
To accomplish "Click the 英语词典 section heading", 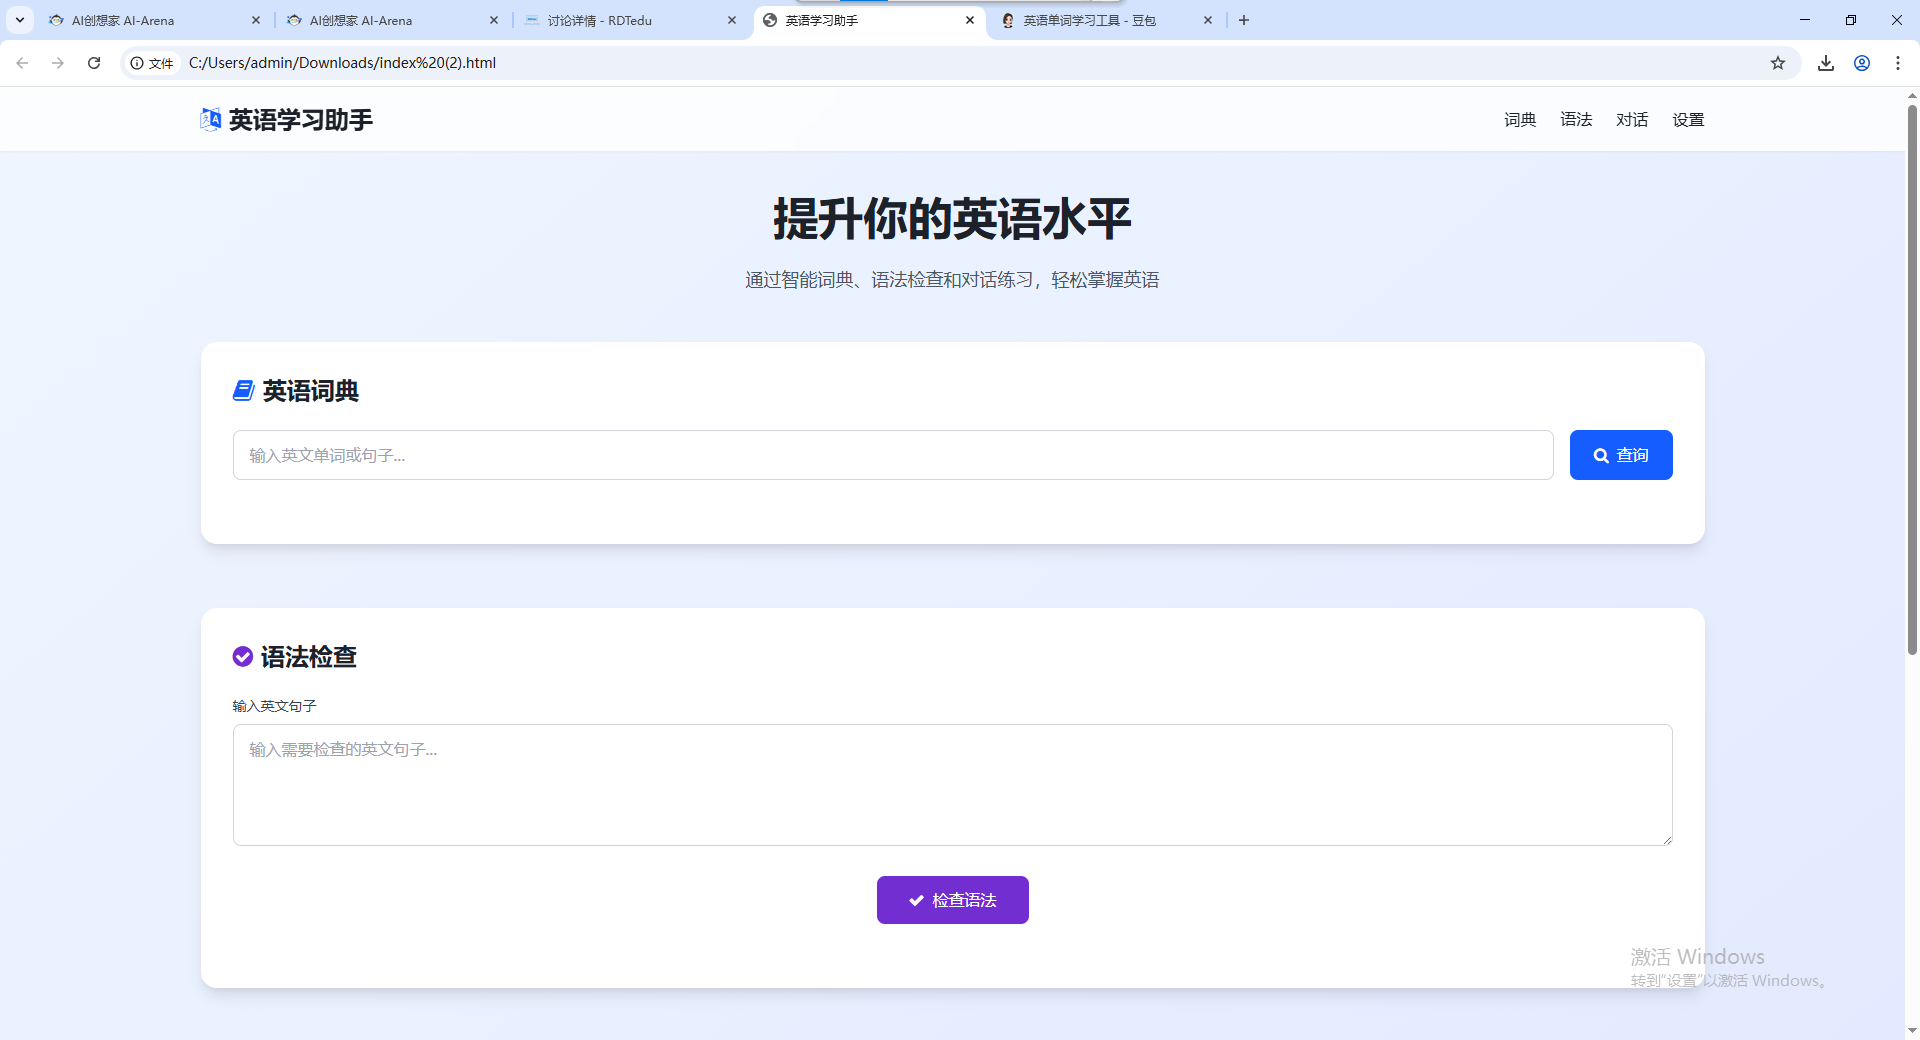I will pyautogui.click(x=311, y=391).
